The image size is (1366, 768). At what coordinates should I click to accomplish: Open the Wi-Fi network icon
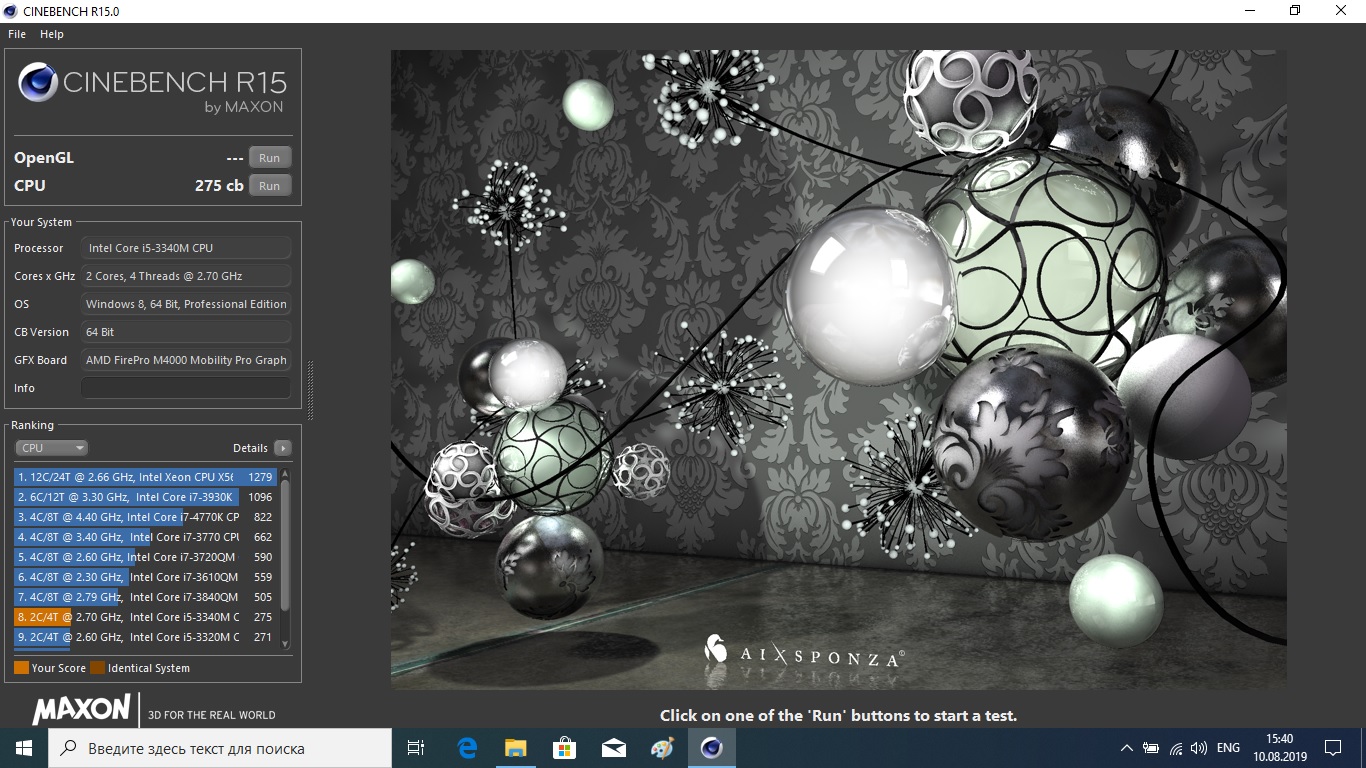(1175, 748)
